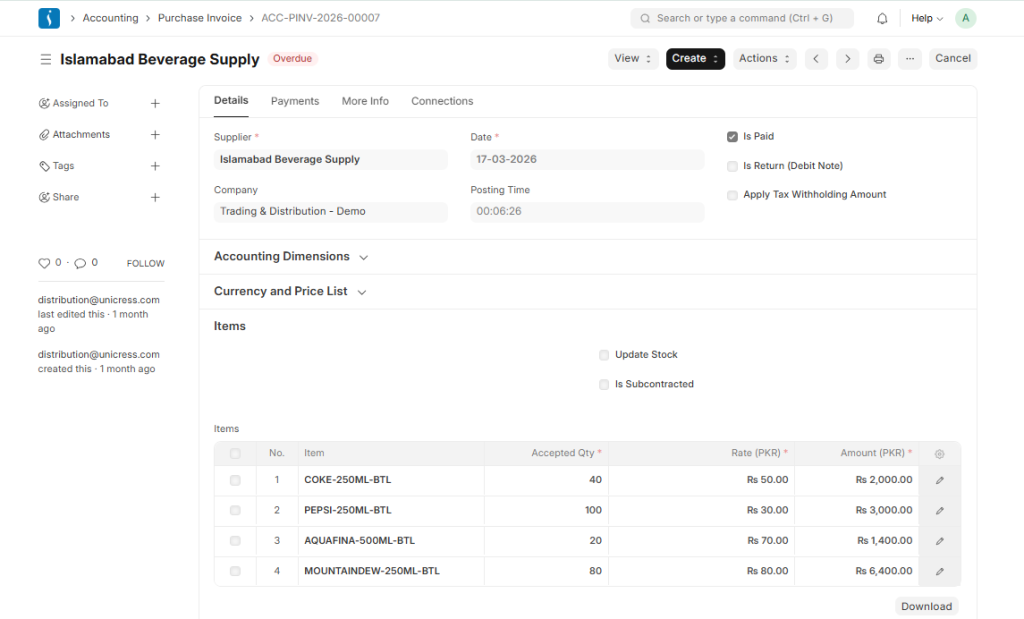Viewport: 1024px width, 619px height.
Task: Switch to the Connections tab
Action: pyautogui.click(x=442, y=101)
